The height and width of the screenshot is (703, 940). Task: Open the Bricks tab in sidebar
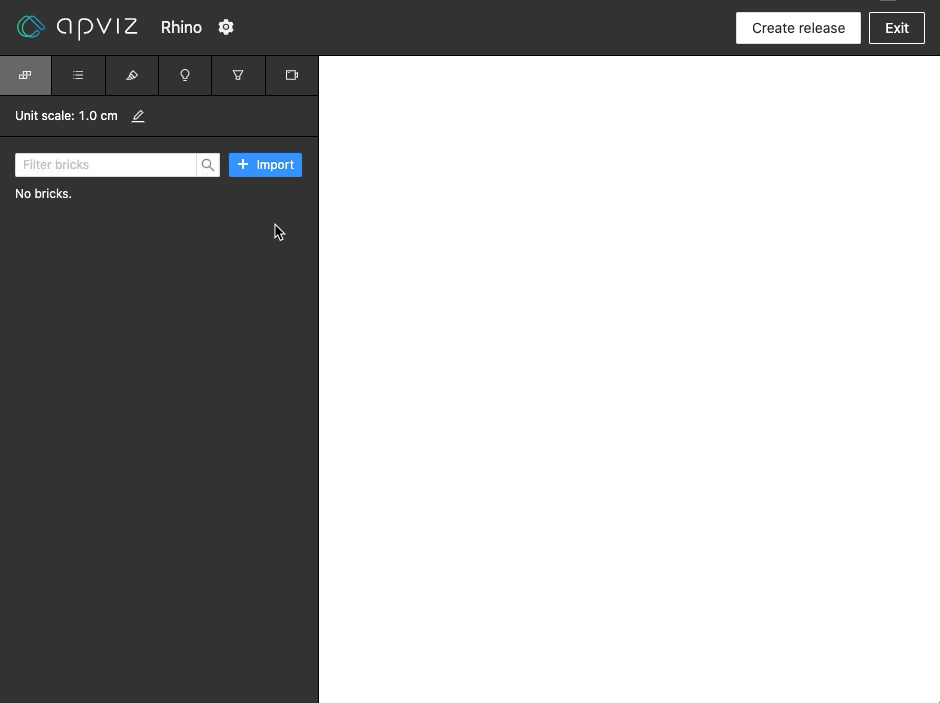click(25, 75)
